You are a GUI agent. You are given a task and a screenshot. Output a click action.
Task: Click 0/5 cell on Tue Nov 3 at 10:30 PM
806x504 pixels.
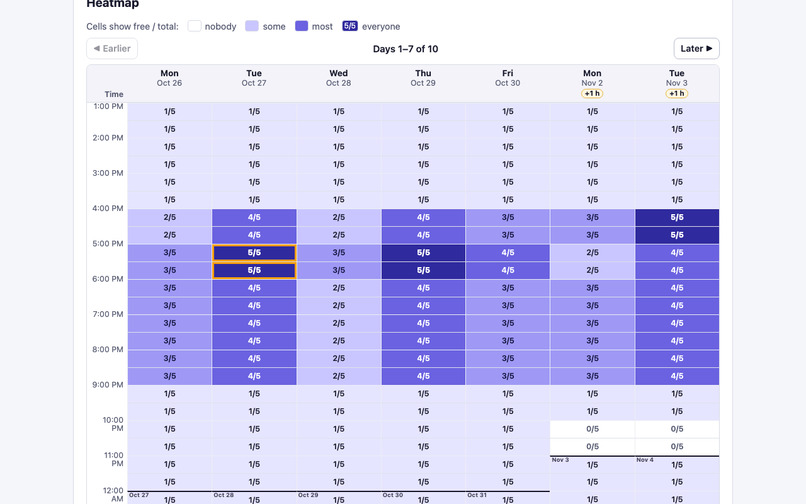(x=677, y=446)
